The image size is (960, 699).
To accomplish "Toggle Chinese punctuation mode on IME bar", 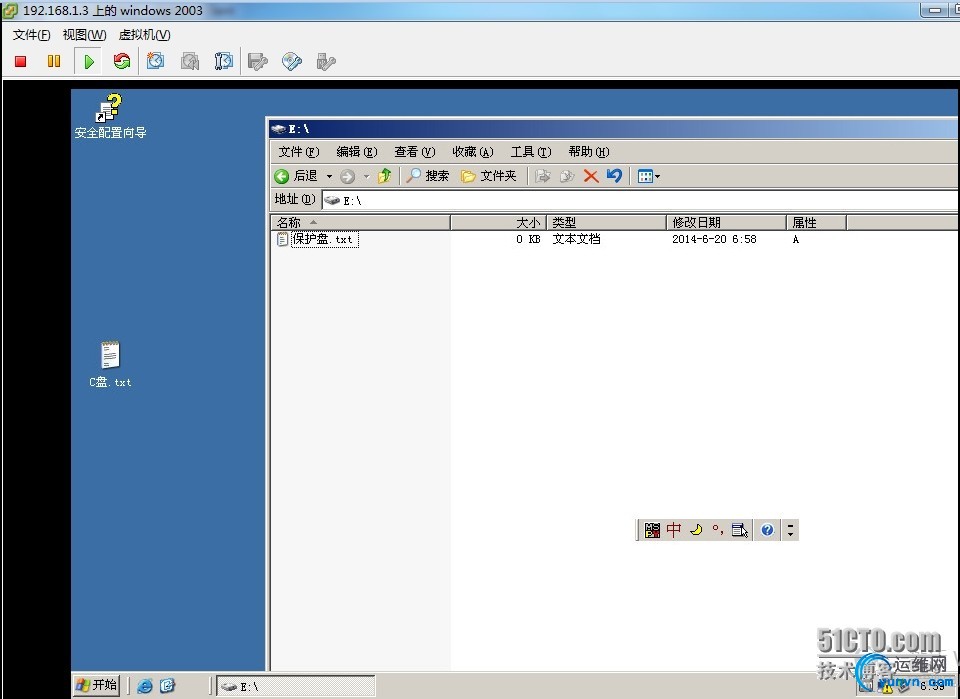I will (x=718, y=529).
